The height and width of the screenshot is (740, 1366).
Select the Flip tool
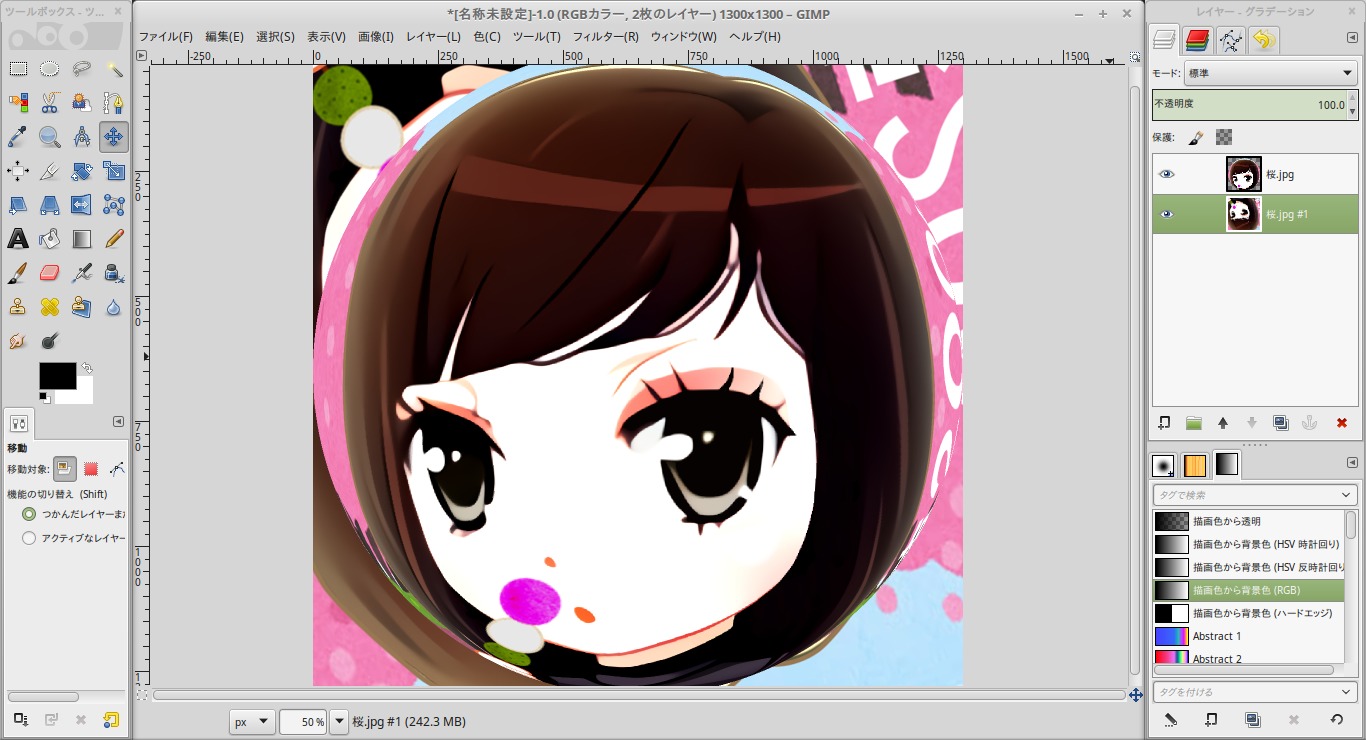tap(82, 205)
